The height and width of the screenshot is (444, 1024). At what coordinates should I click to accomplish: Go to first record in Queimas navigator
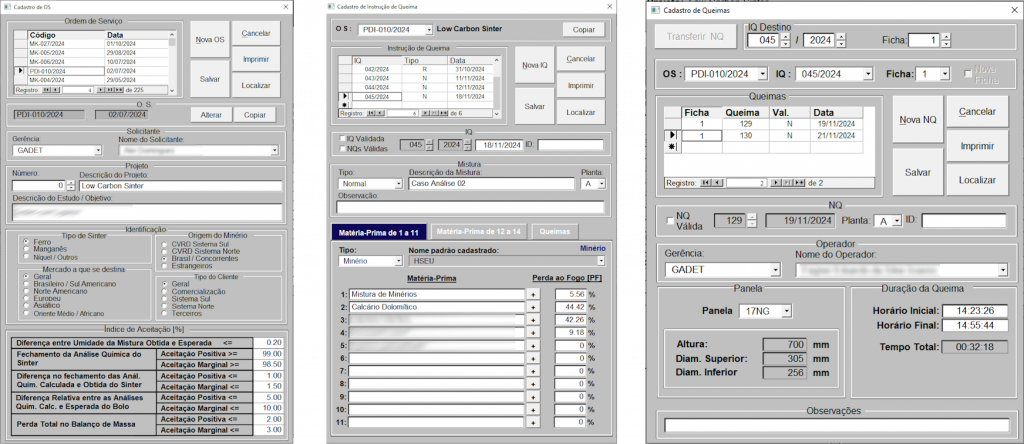coord(704,183)
